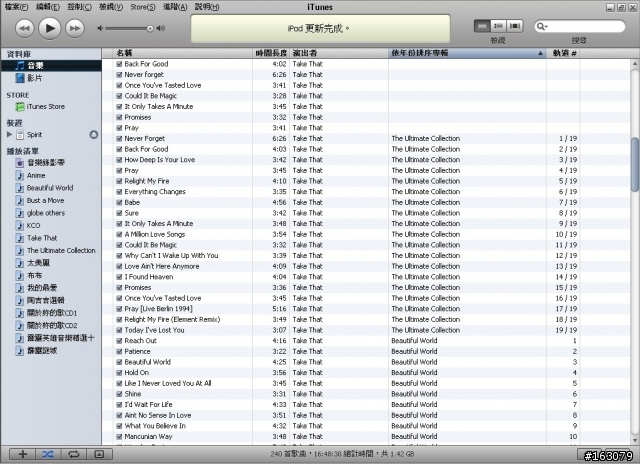Open the View menu
The height and width of the screenshot is (464, 640).
111,7
